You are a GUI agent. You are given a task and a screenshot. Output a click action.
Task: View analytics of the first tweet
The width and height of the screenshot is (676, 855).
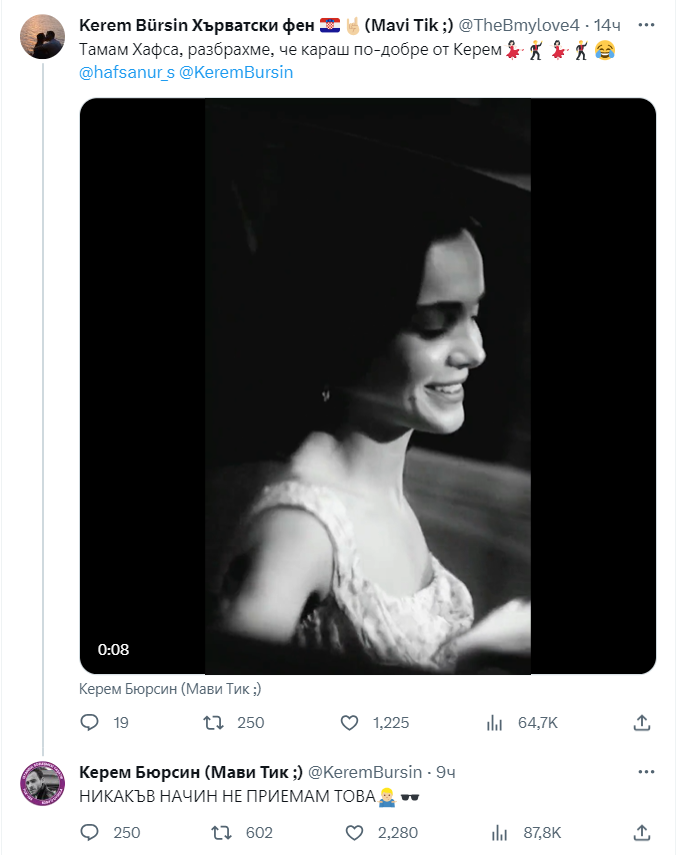pos(493,722)
